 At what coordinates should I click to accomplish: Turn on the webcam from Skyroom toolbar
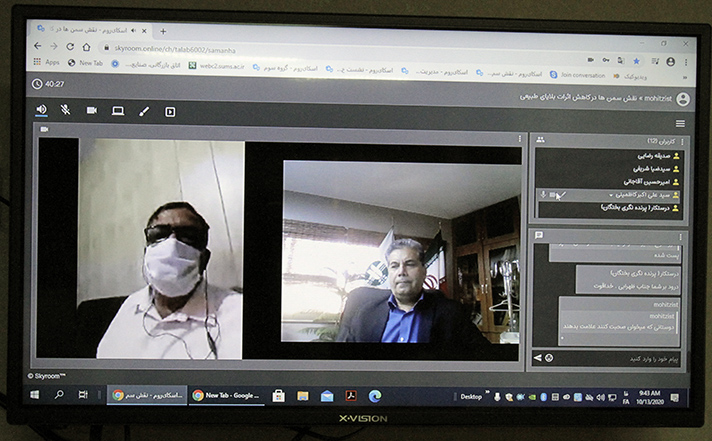92,110
